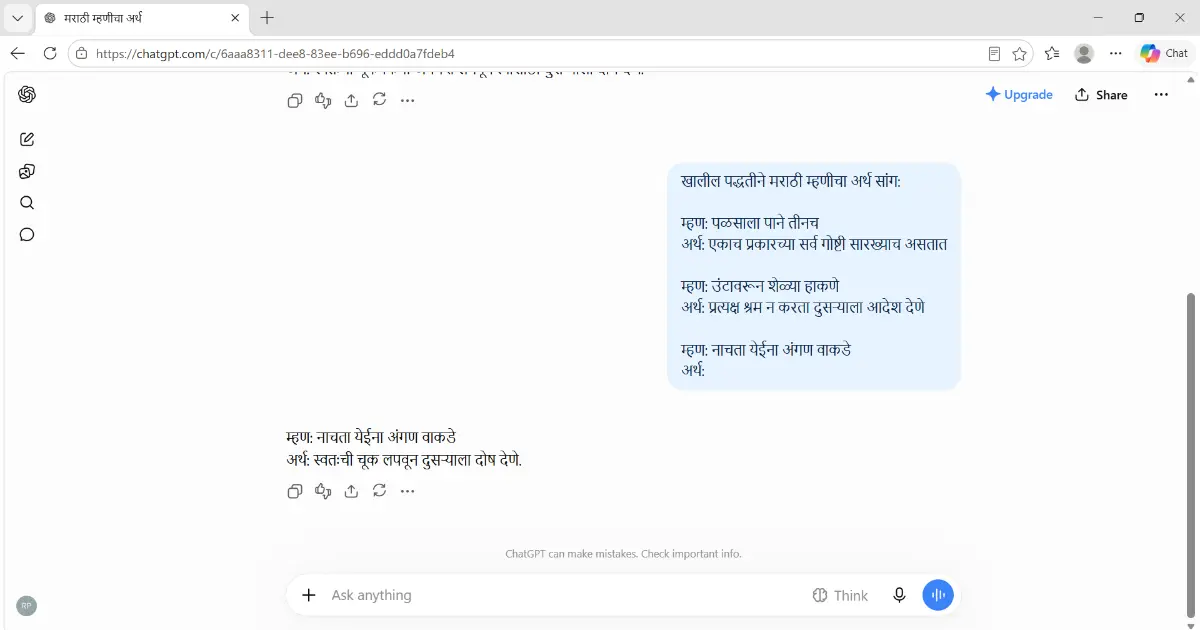Attach a file with the plus icon
The image size is (1200, 630).
pyautogui.click(x=310, y=595)
